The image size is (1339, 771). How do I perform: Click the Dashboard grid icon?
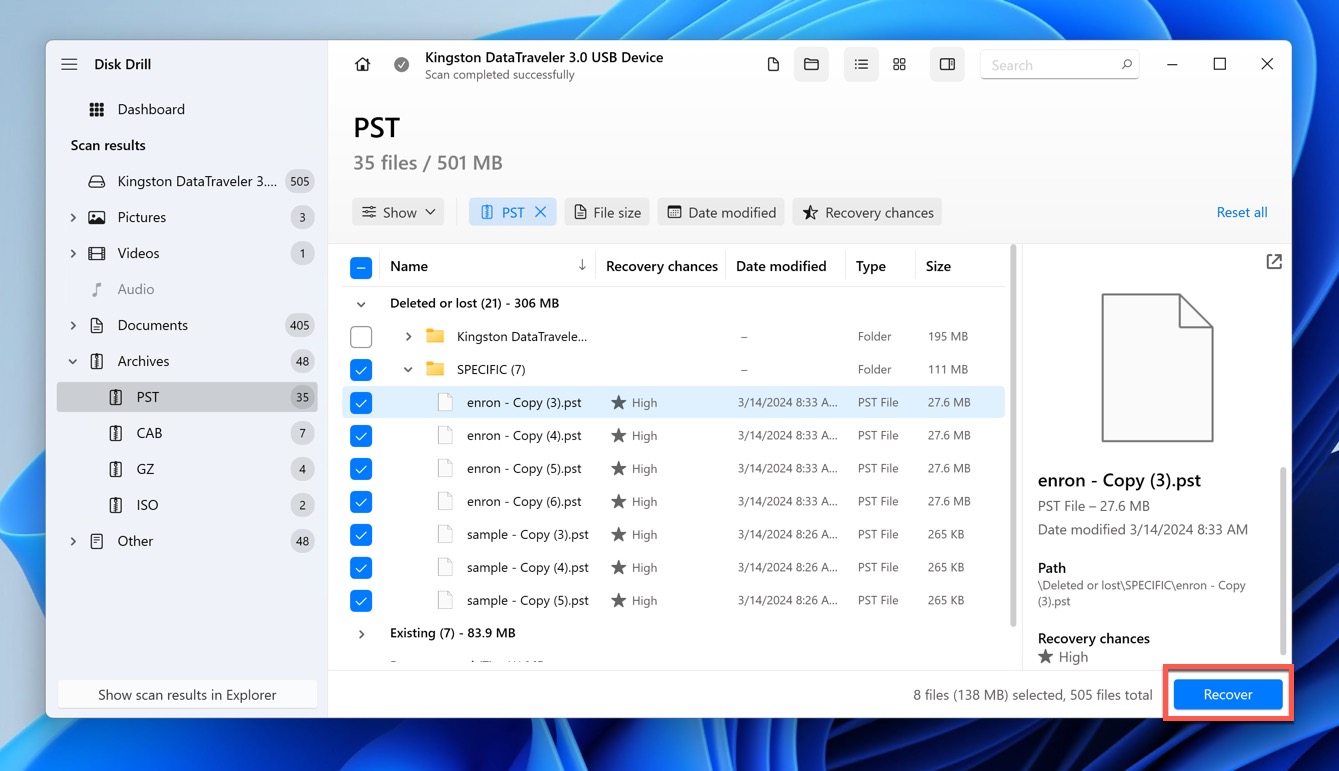pyautogui.click(x=97, y=109)
